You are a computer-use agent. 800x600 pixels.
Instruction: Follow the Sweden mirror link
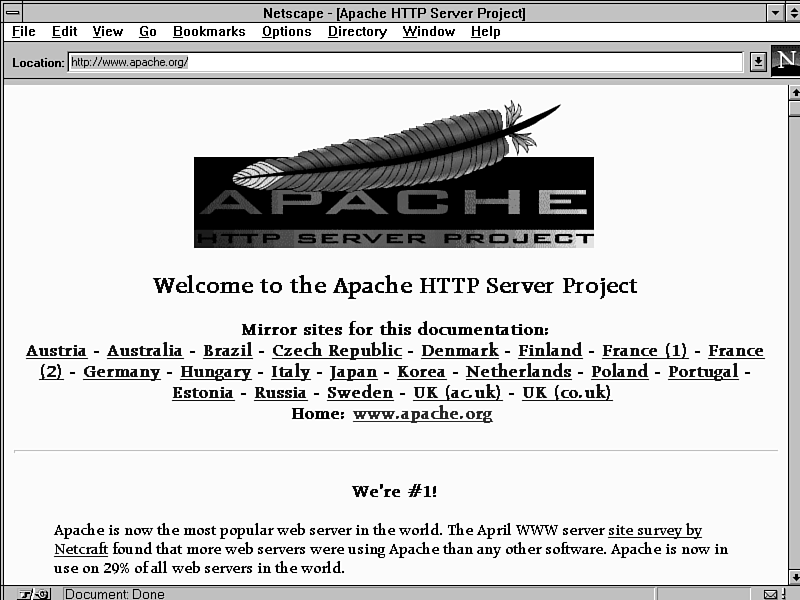pos(360,393)
